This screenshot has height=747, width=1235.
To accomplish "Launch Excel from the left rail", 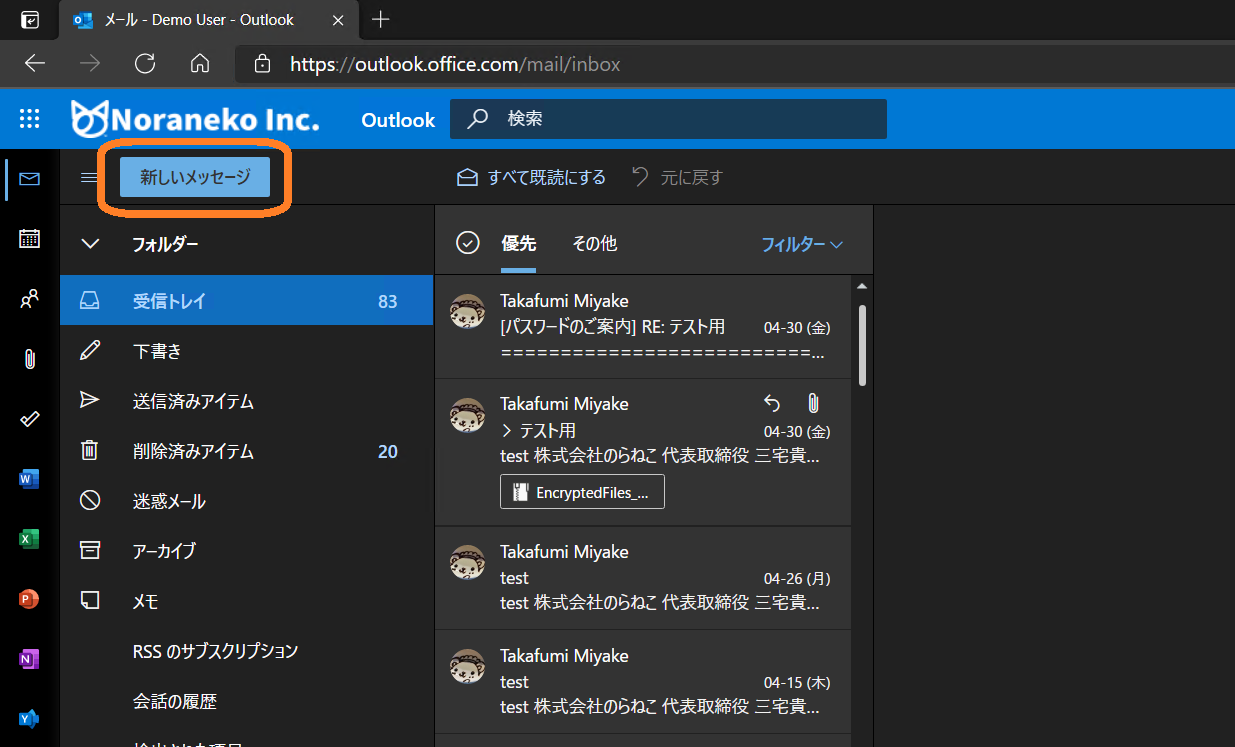I will click(29, 539).
